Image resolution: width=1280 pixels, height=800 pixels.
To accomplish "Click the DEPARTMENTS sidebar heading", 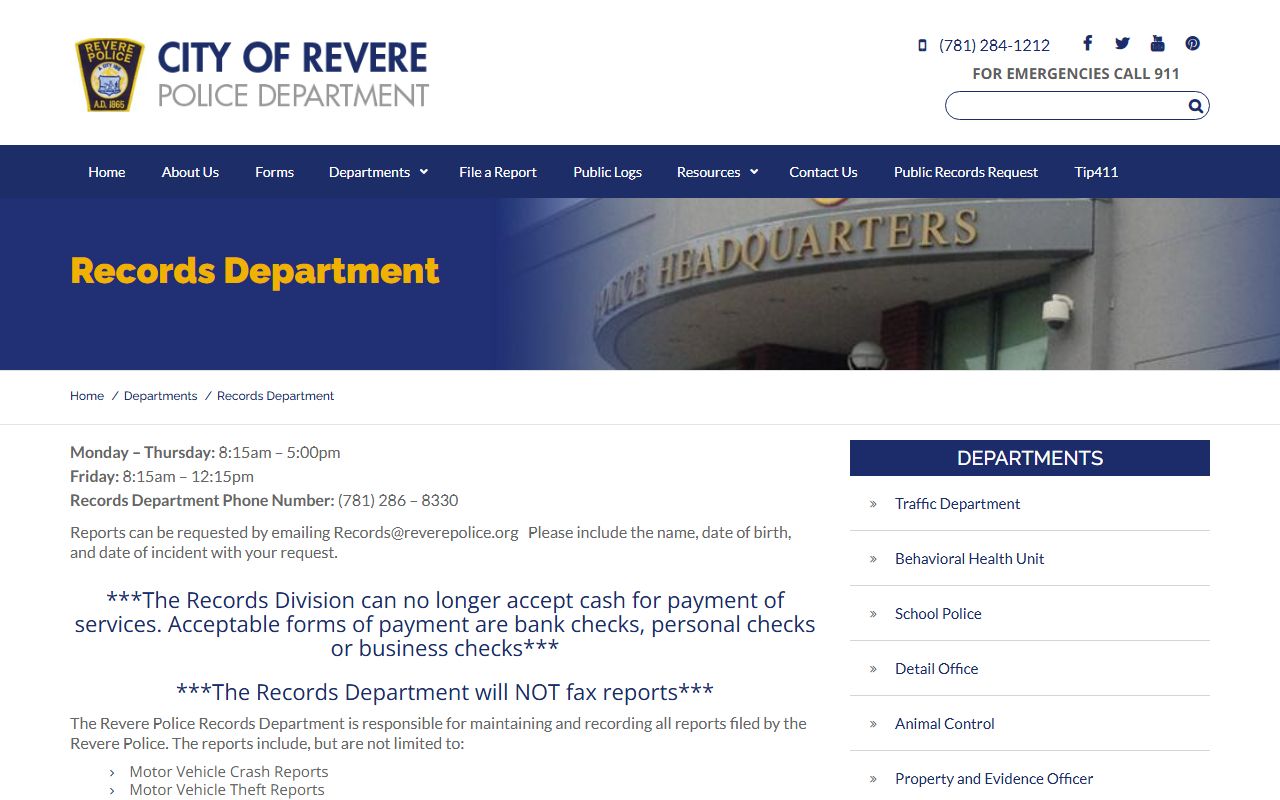I will tap(1030, 458).
